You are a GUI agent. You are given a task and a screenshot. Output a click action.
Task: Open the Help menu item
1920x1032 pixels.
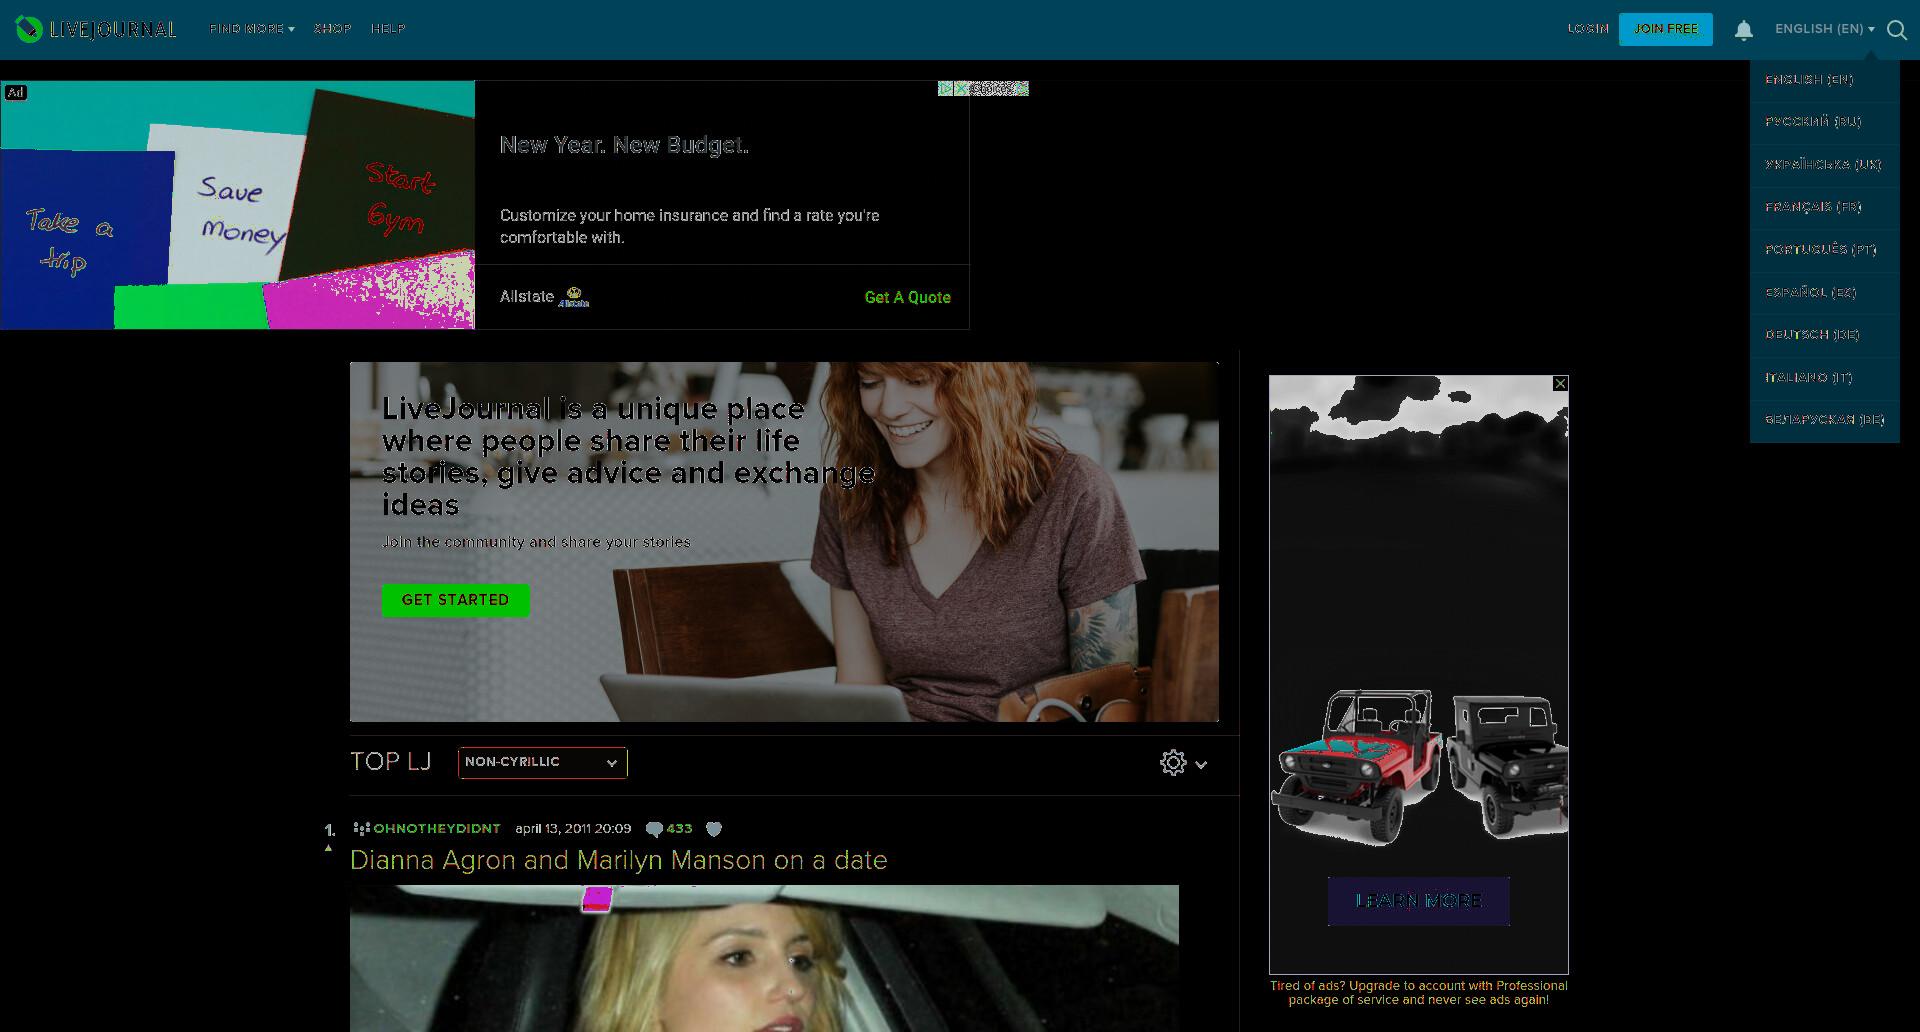[x=388, y=29]
